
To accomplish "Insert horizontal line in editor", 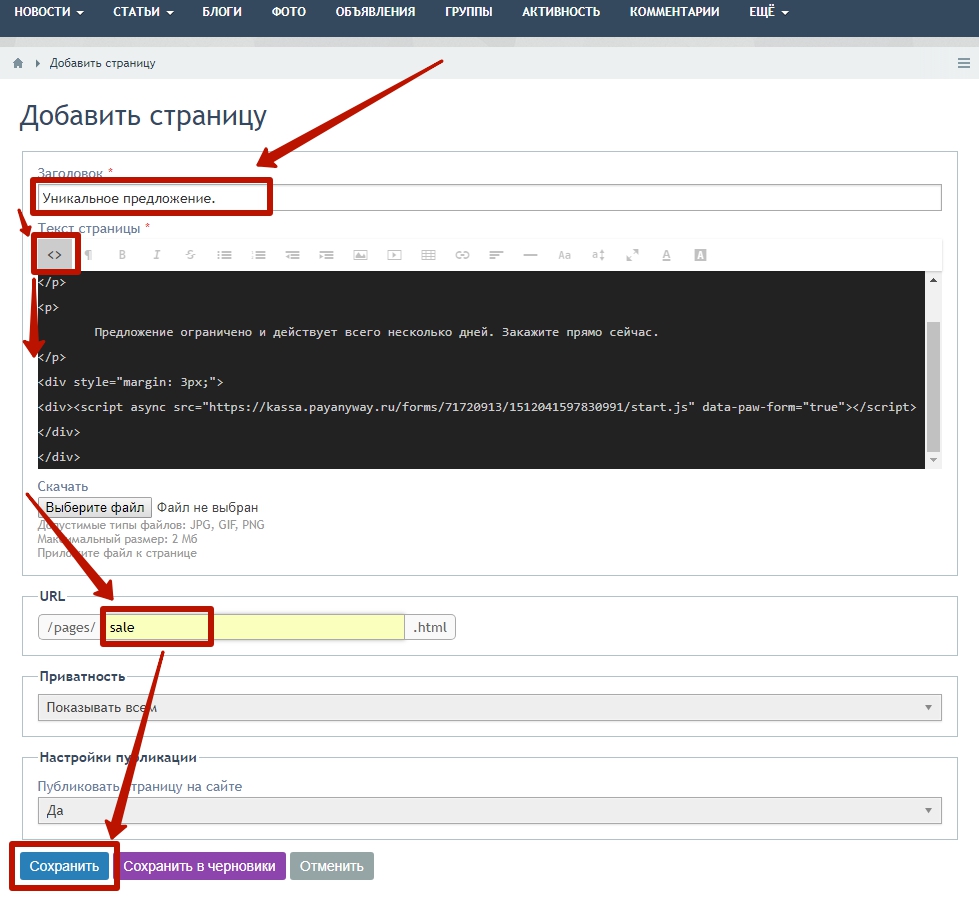I will point(530,255).
